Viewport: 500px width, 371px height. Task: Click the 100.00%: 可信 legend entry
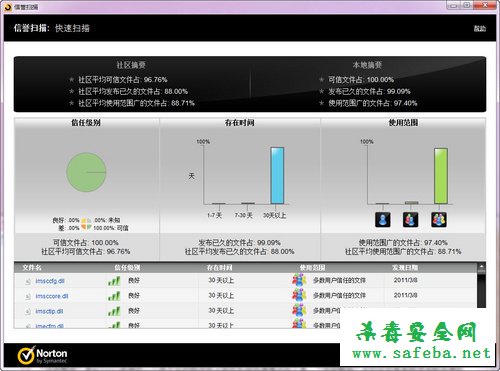click(111, 228)
